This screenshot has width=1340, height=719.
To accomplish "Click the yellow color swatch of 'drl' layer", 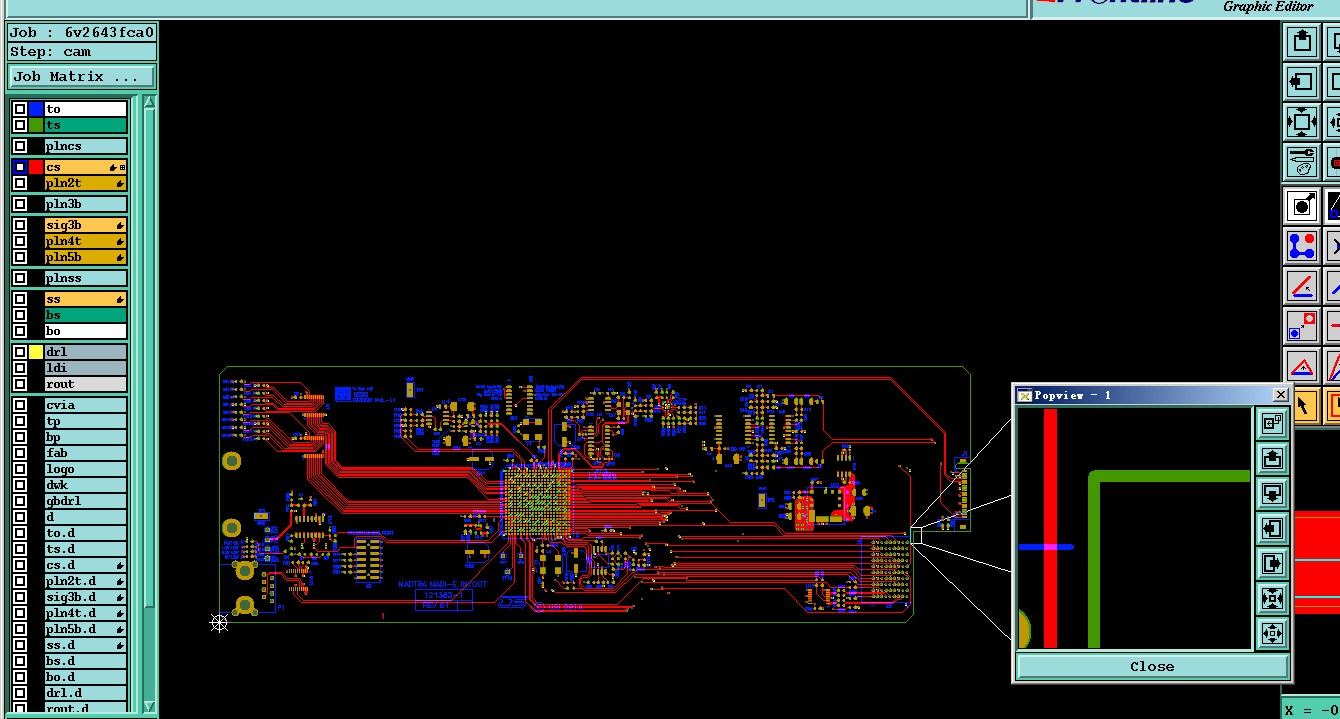I will pos(36,352).
